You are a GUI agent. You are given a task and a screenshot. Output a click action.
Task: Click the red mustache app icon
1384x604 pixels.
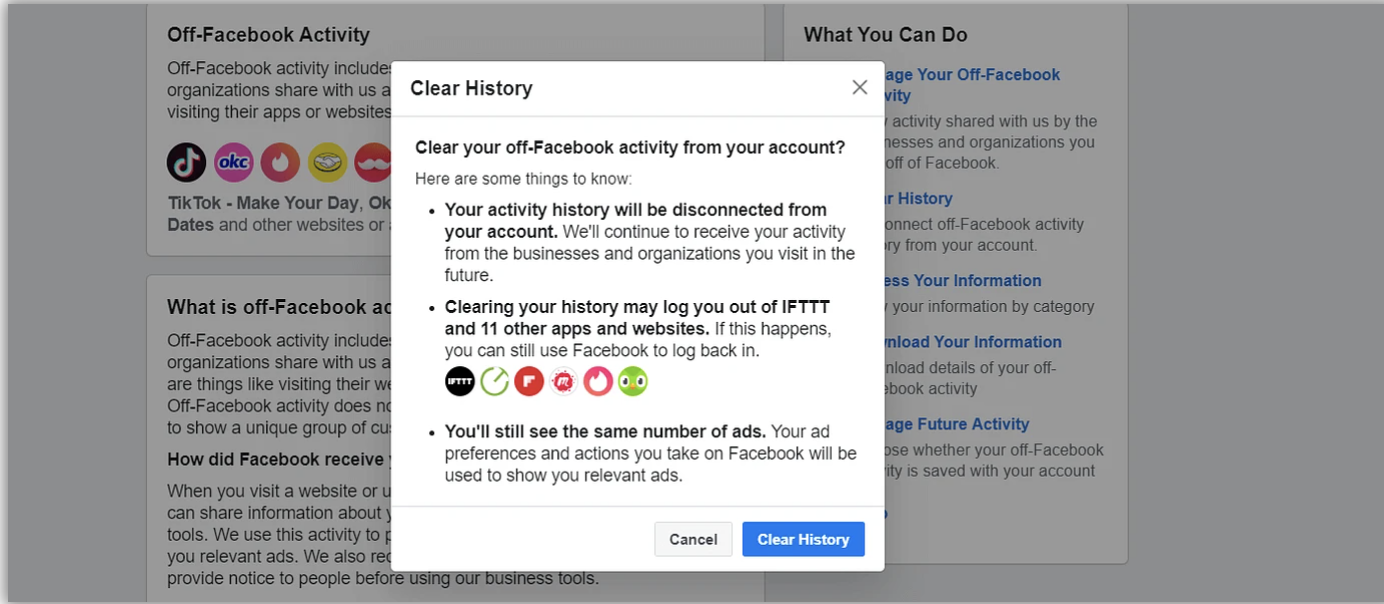pos(372,162)
